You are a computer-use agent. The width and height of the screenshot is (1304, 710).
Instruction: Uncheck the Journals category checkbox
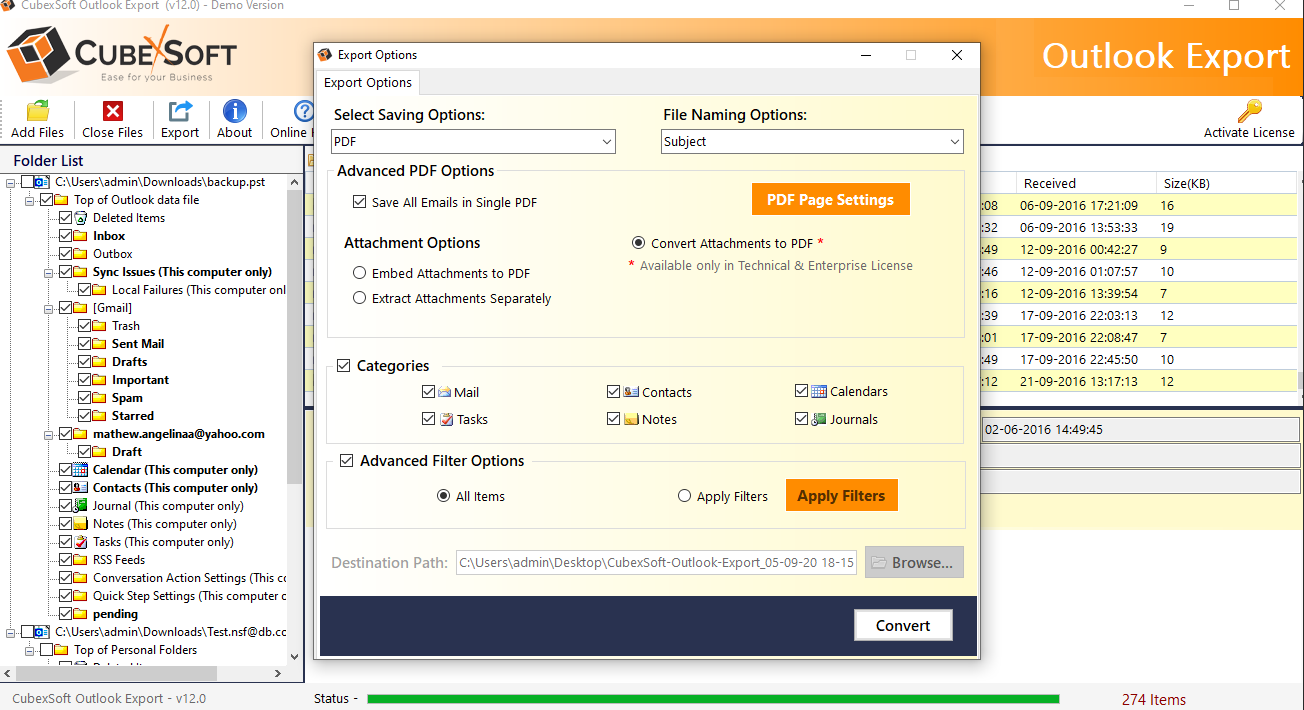(802, 419)
